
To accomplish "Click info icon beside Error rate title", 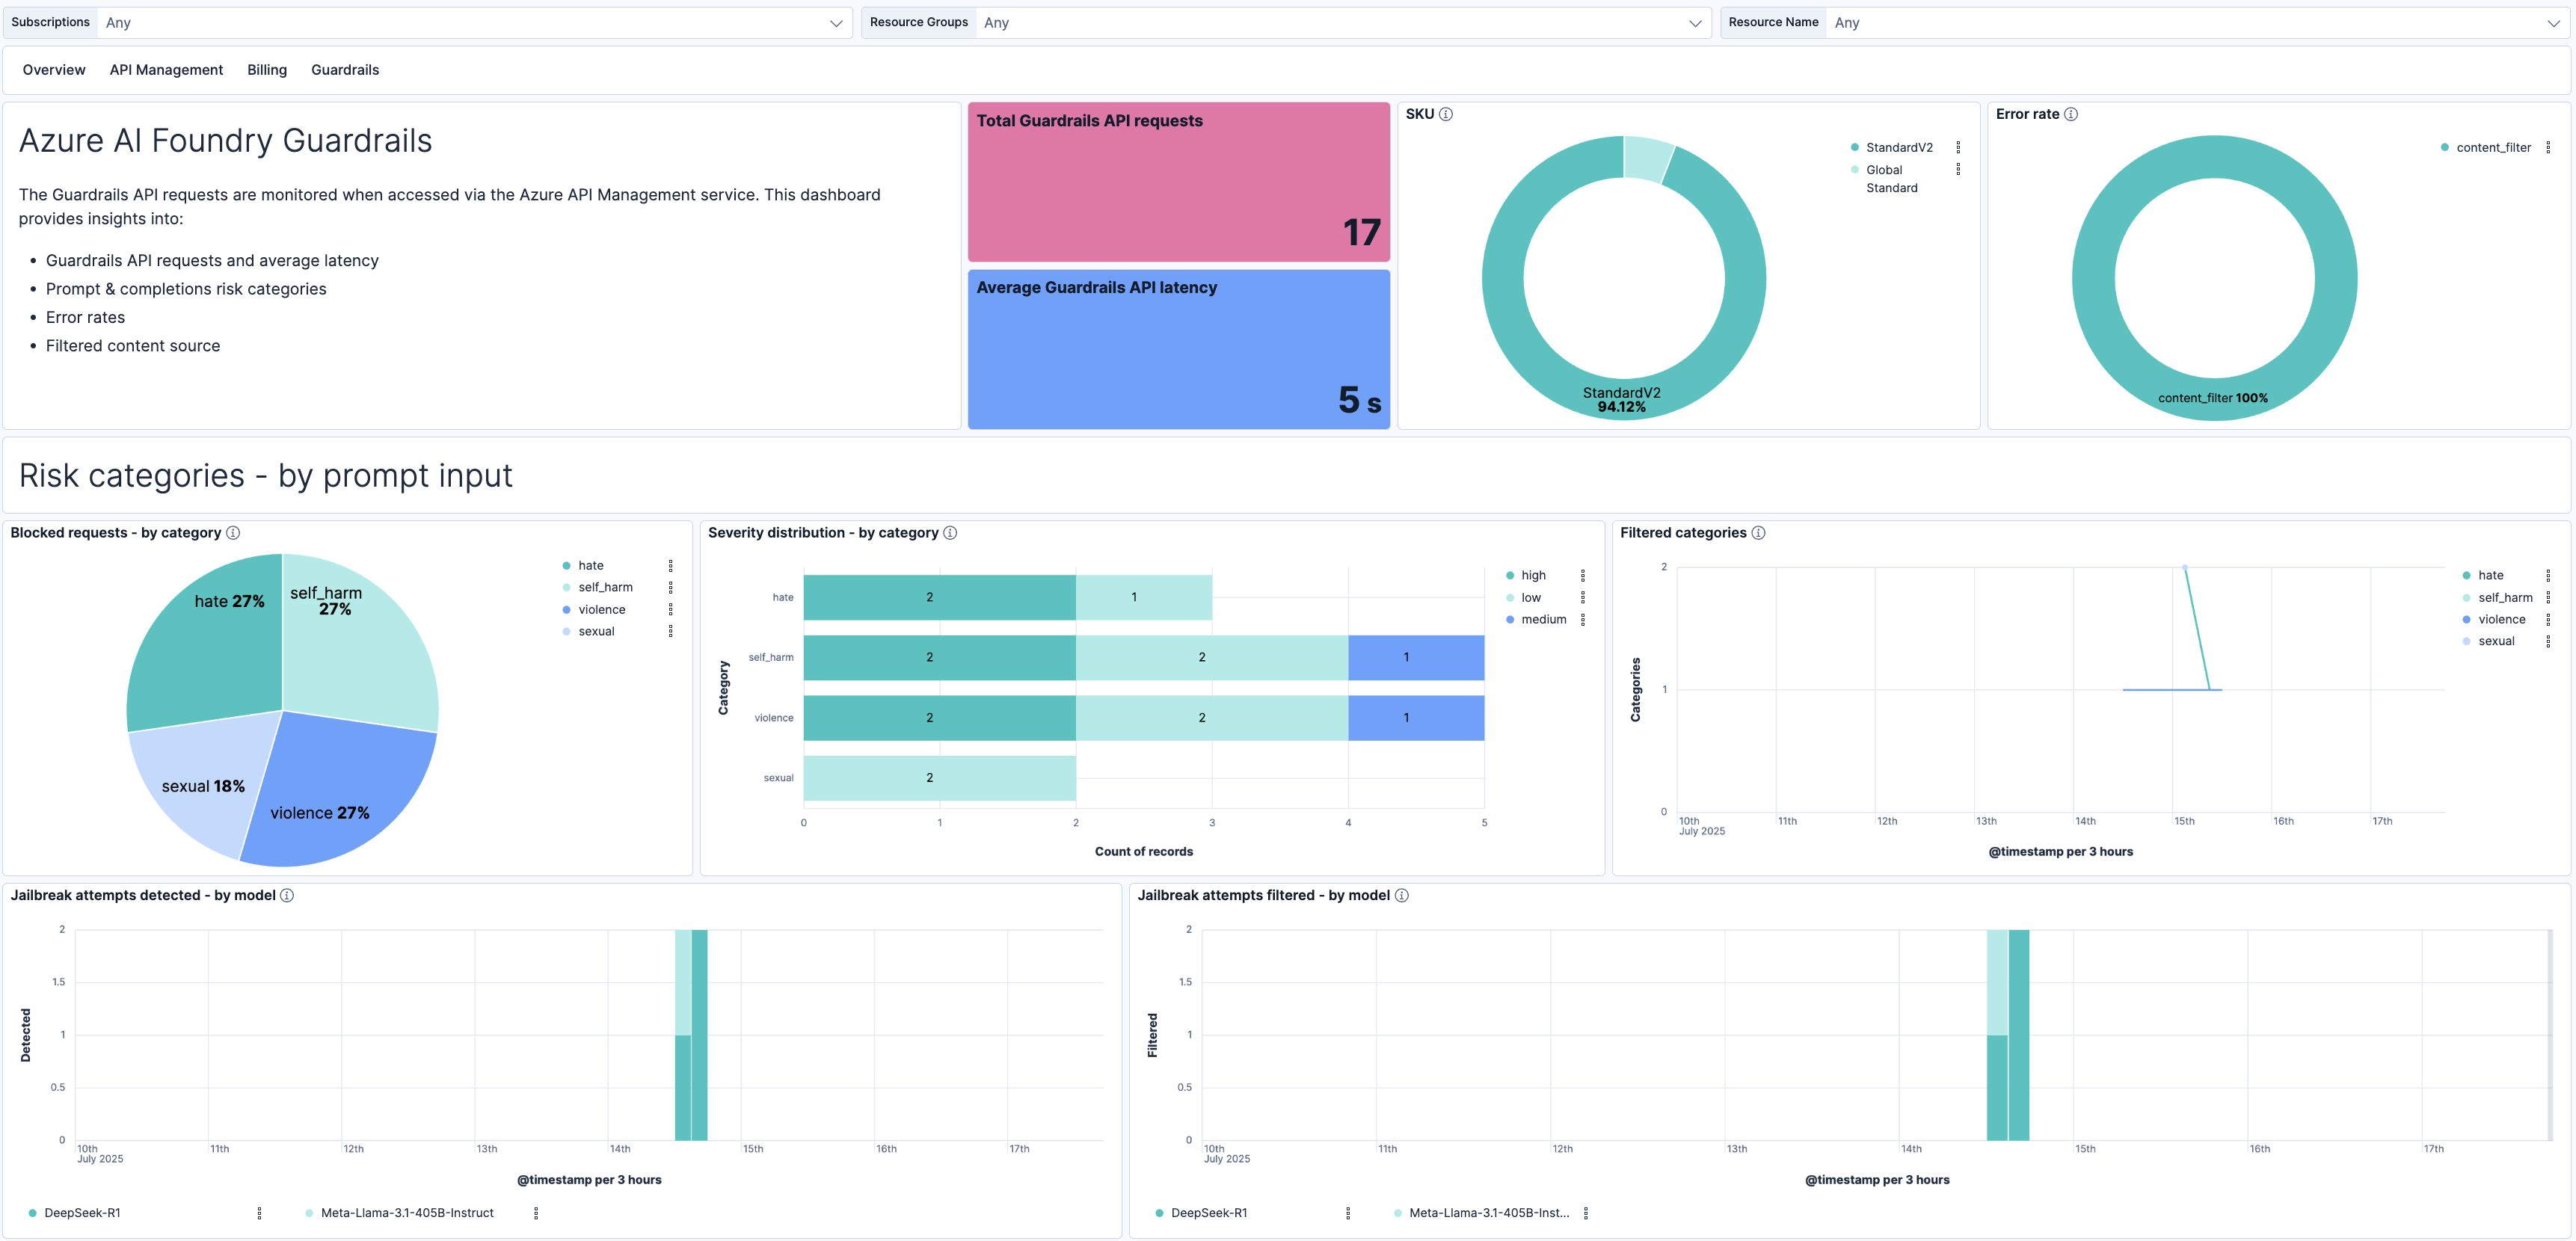I will click(2071, 114).
